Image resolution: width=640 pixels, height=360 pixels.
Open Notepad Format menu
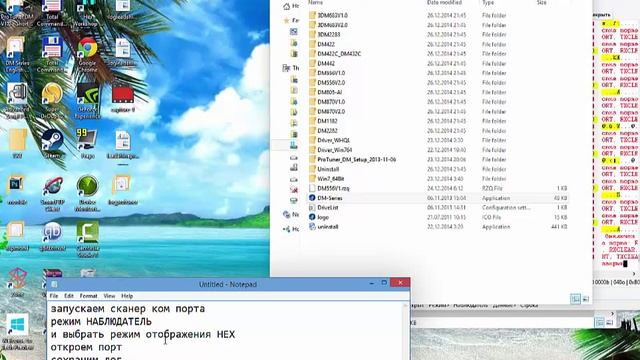tap(89, 296)
